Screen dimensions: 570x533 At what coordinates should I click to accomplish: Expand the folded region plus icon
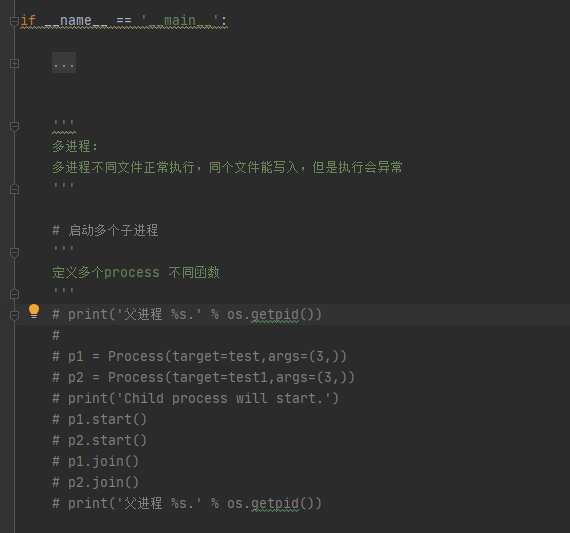[14, 64]
